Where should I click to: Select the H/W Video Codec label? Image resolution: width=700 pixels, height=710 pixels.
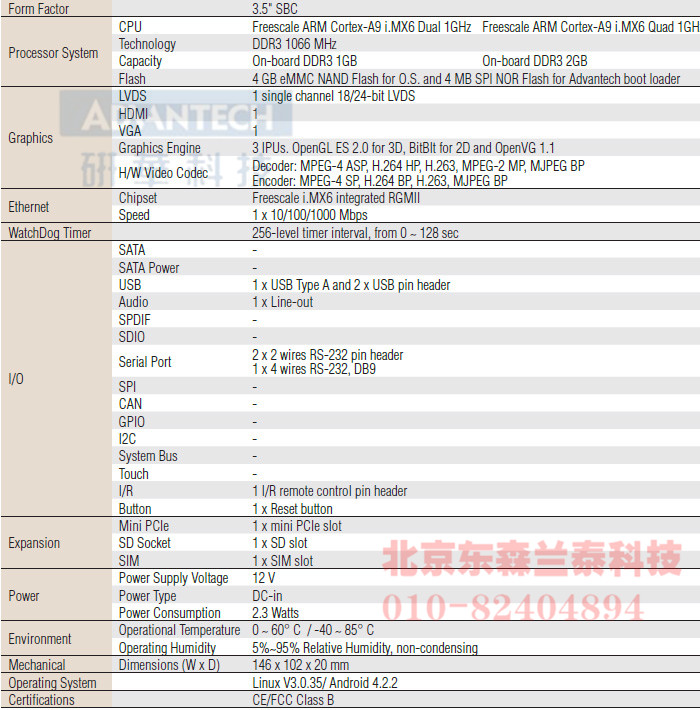click(163, 173)
